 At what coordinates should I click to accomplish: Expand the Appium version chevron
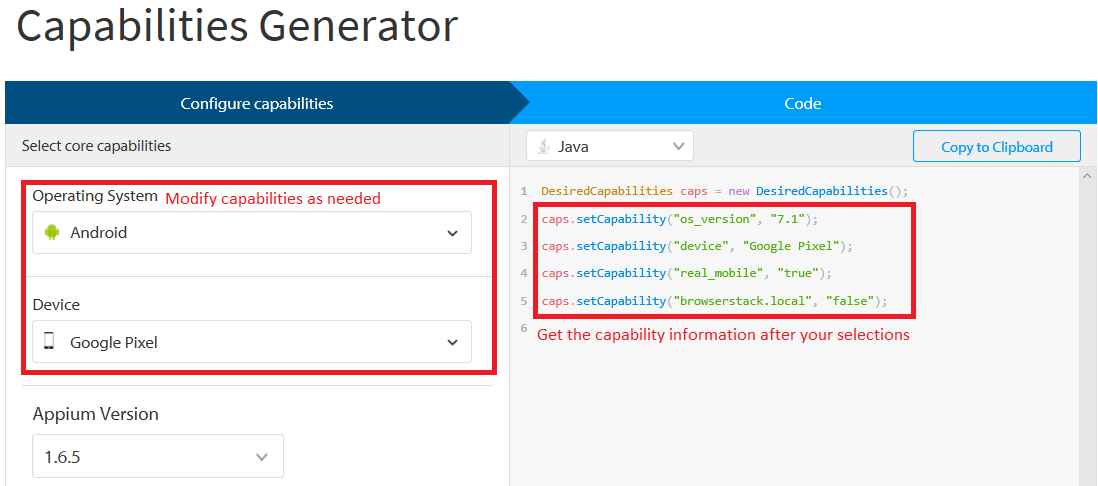262,457
